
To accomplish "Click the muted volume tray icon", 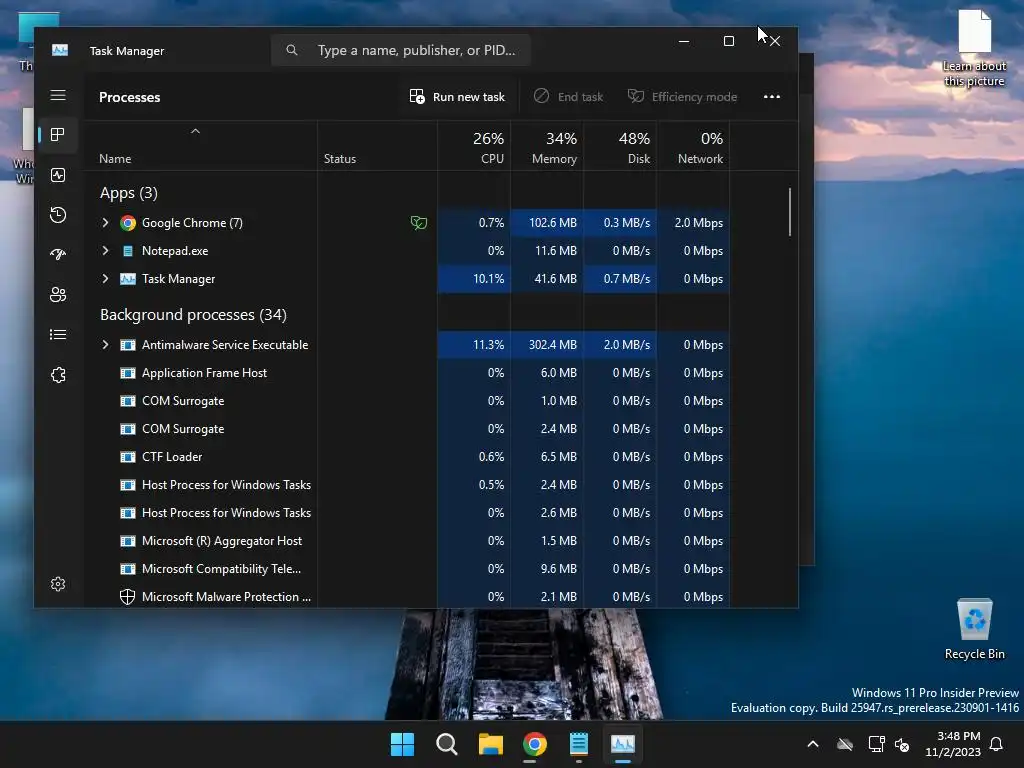I will click(x=902, y=744).
